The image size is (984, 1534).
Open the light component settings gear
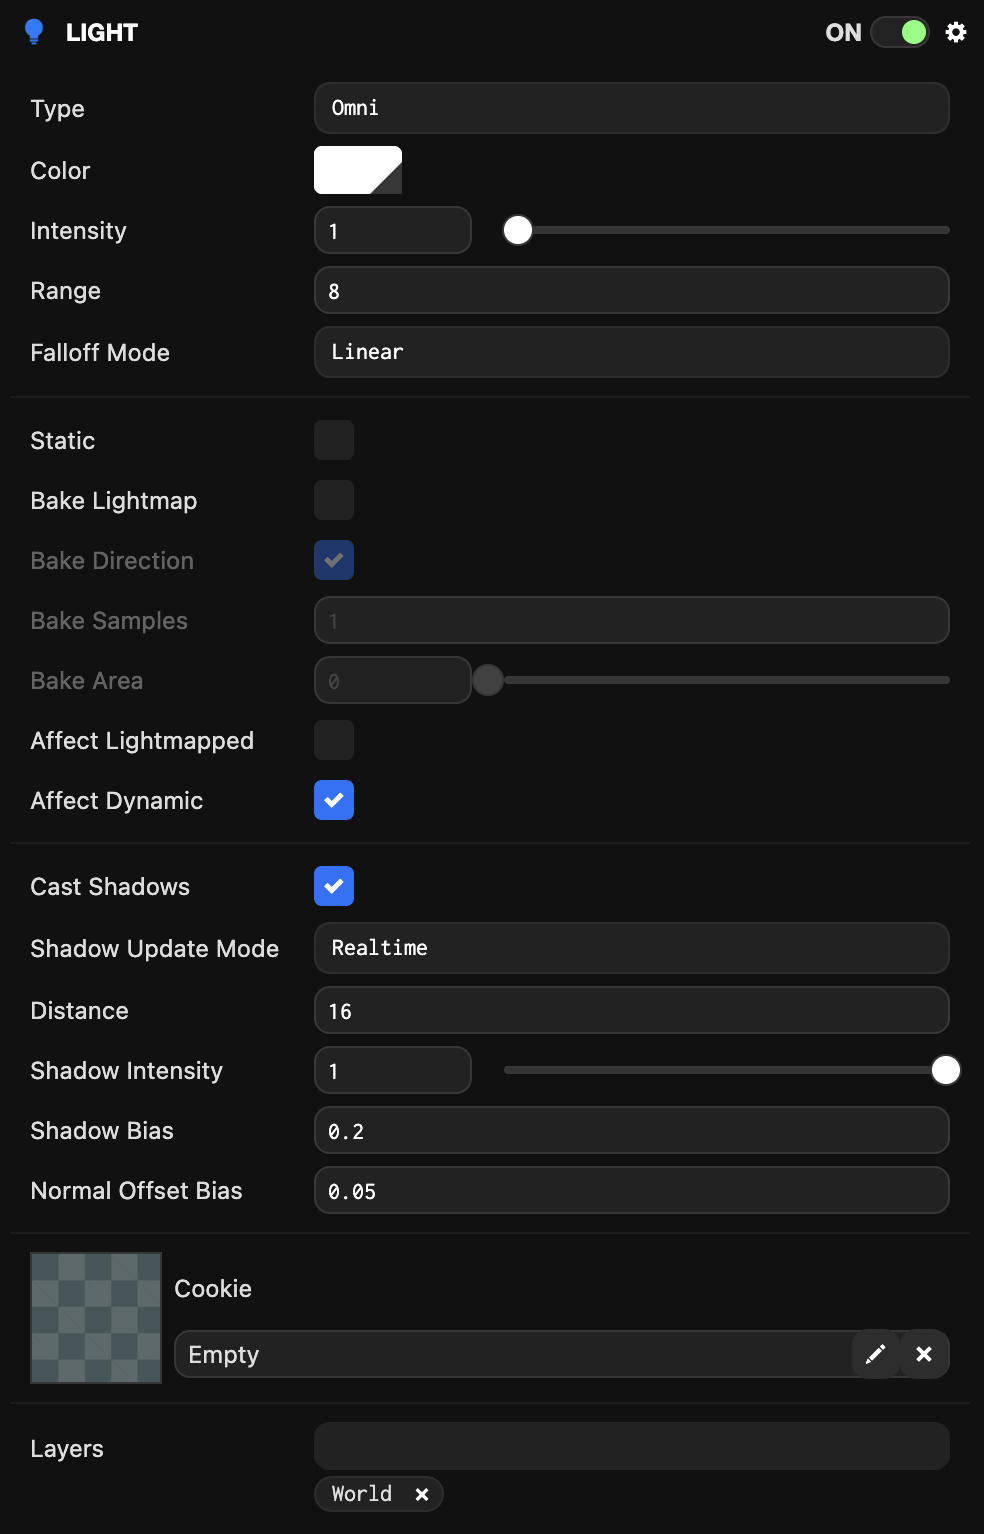(956, 31)
